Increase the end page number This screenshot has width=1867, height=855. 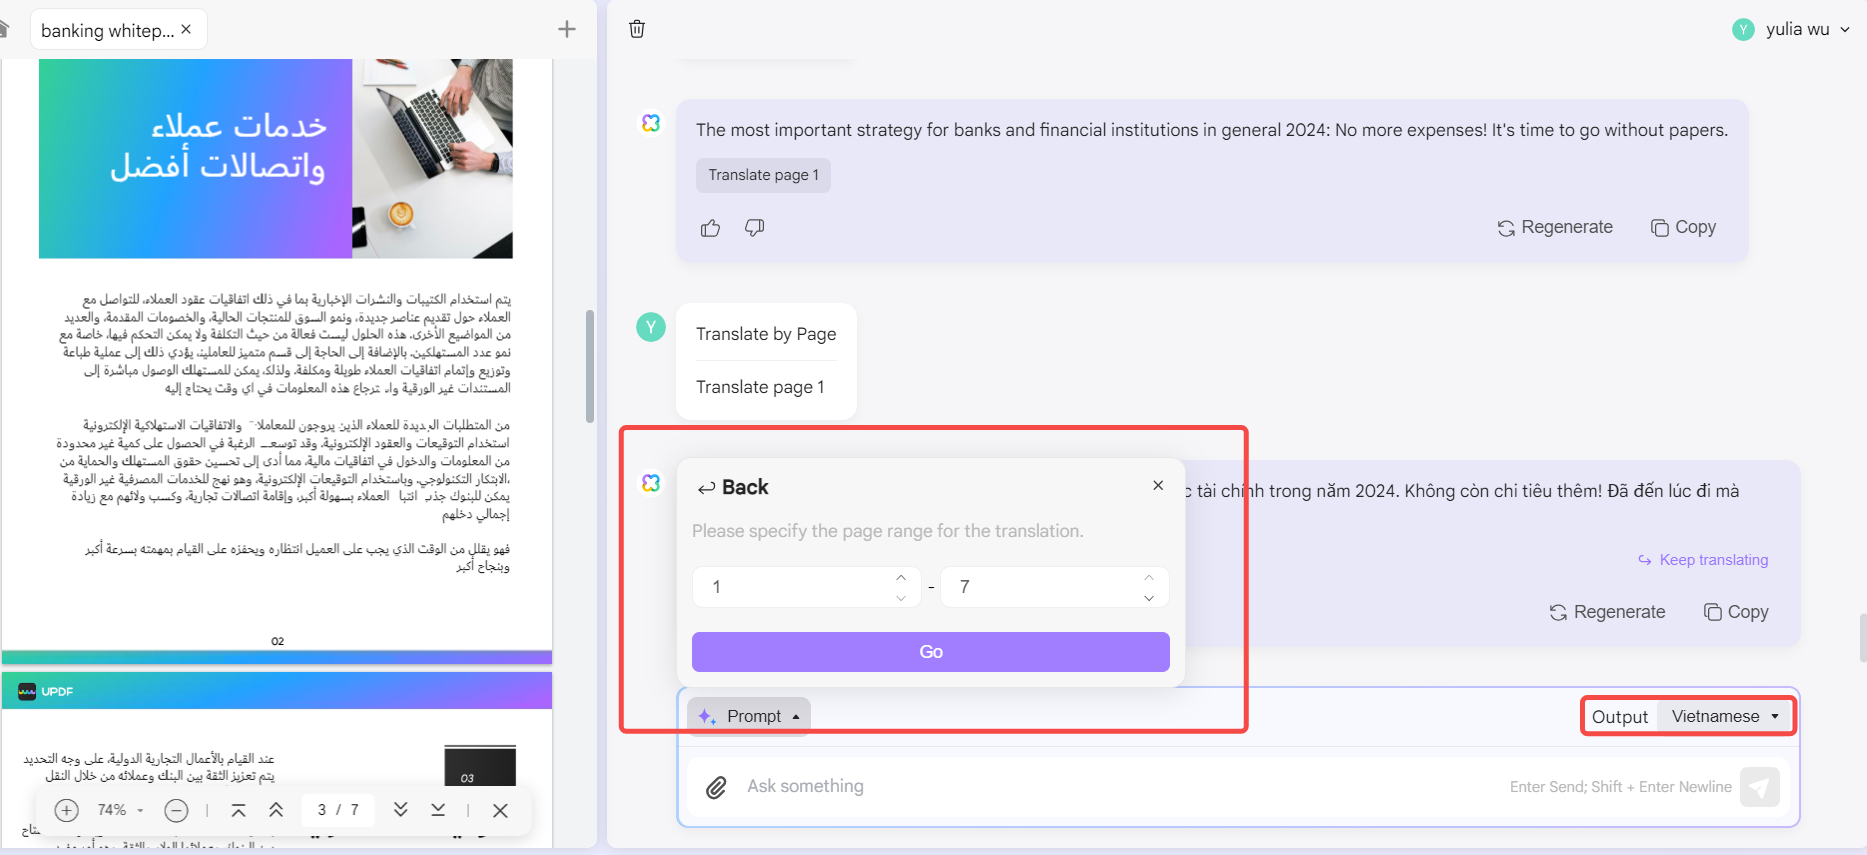coord(1149,577)
